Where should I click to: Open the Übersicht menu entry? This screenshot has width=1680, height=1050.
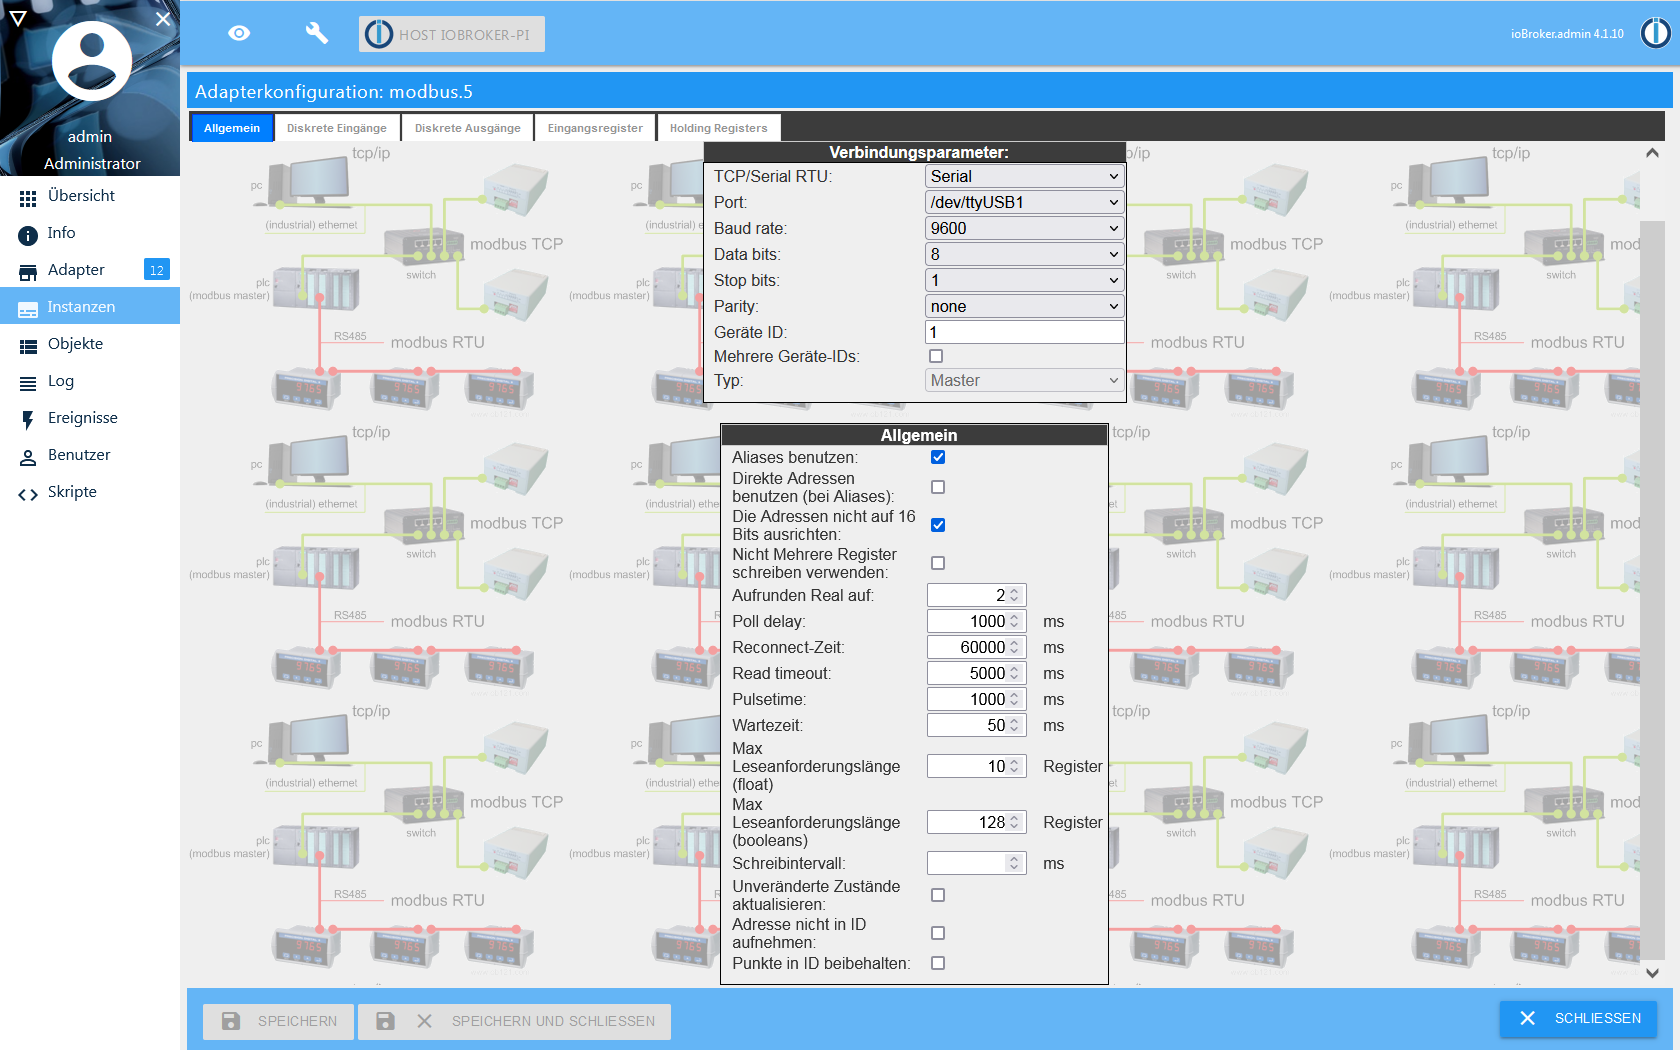90,196
